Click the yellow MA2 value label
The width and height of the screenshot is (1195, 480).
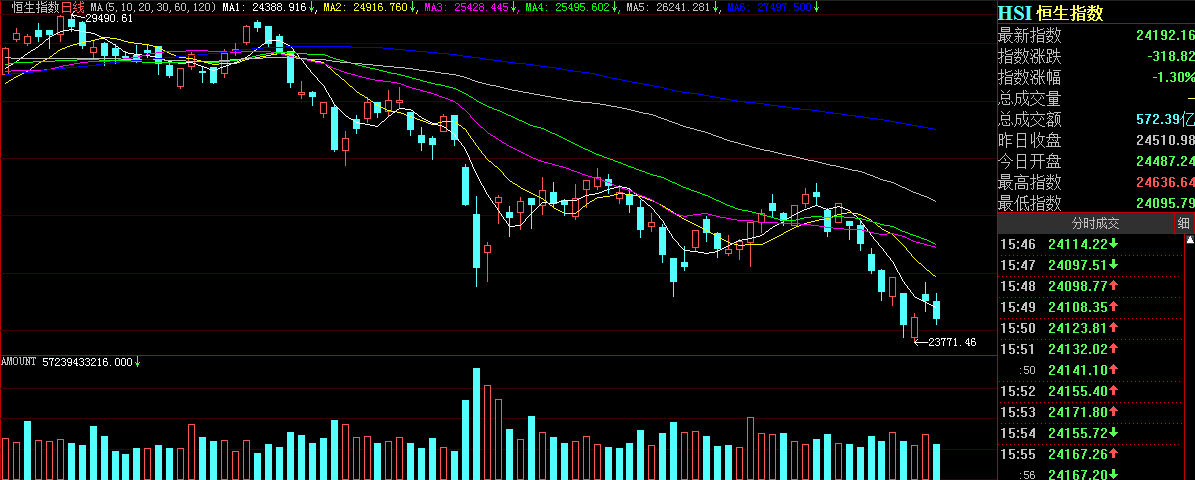point(366,7)
